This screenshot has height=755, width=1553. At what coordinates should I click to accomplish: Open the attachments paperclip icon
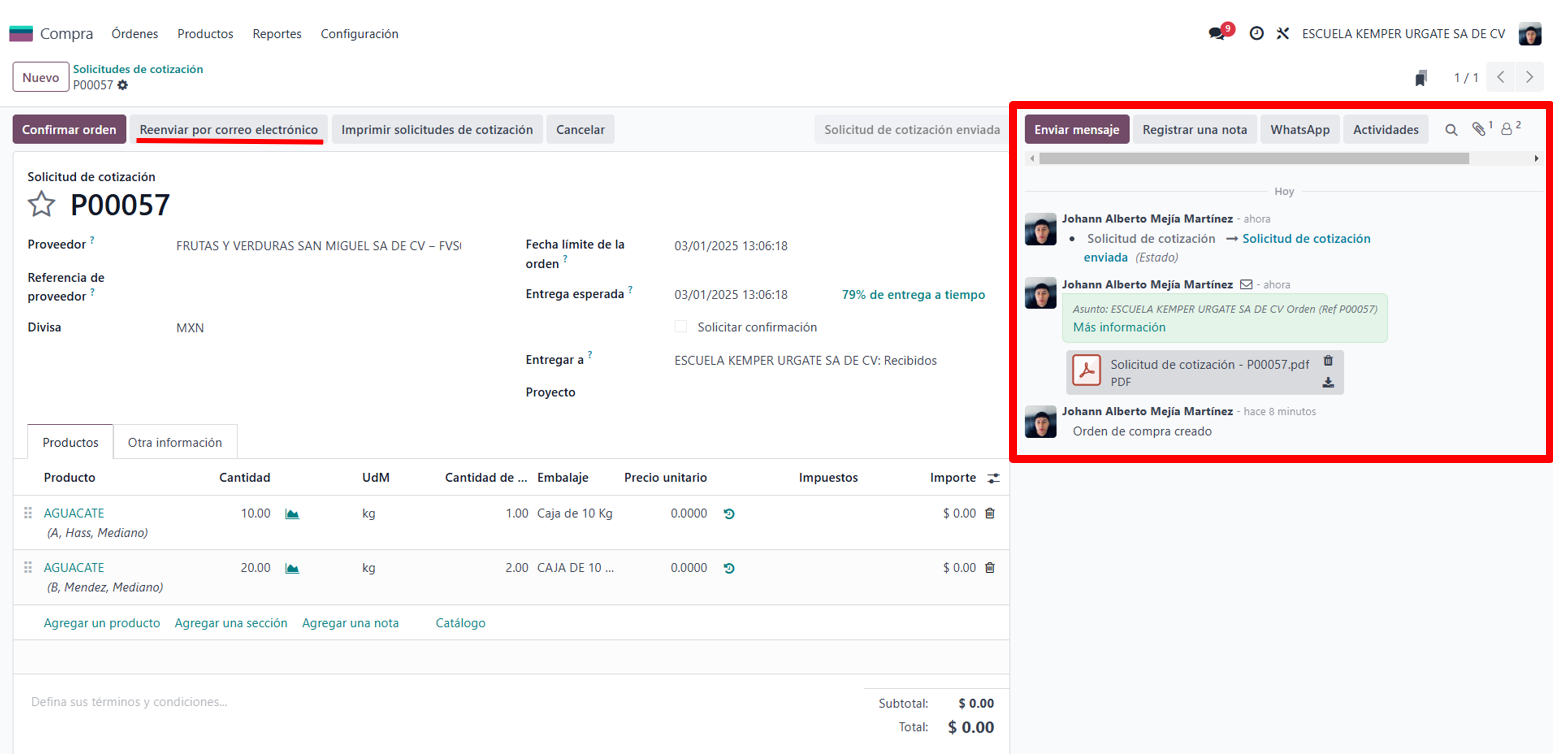pyautogui.click(x=1479, y=130)
